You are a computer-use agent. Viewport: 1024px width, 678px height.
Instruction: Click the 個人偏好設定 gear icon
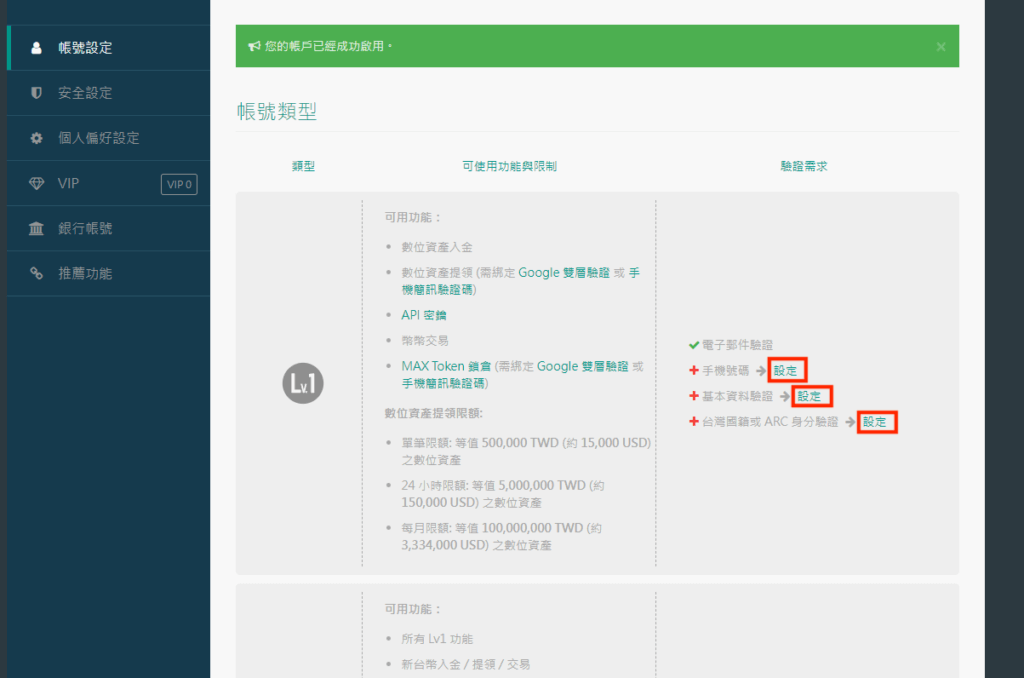(37, 138)
